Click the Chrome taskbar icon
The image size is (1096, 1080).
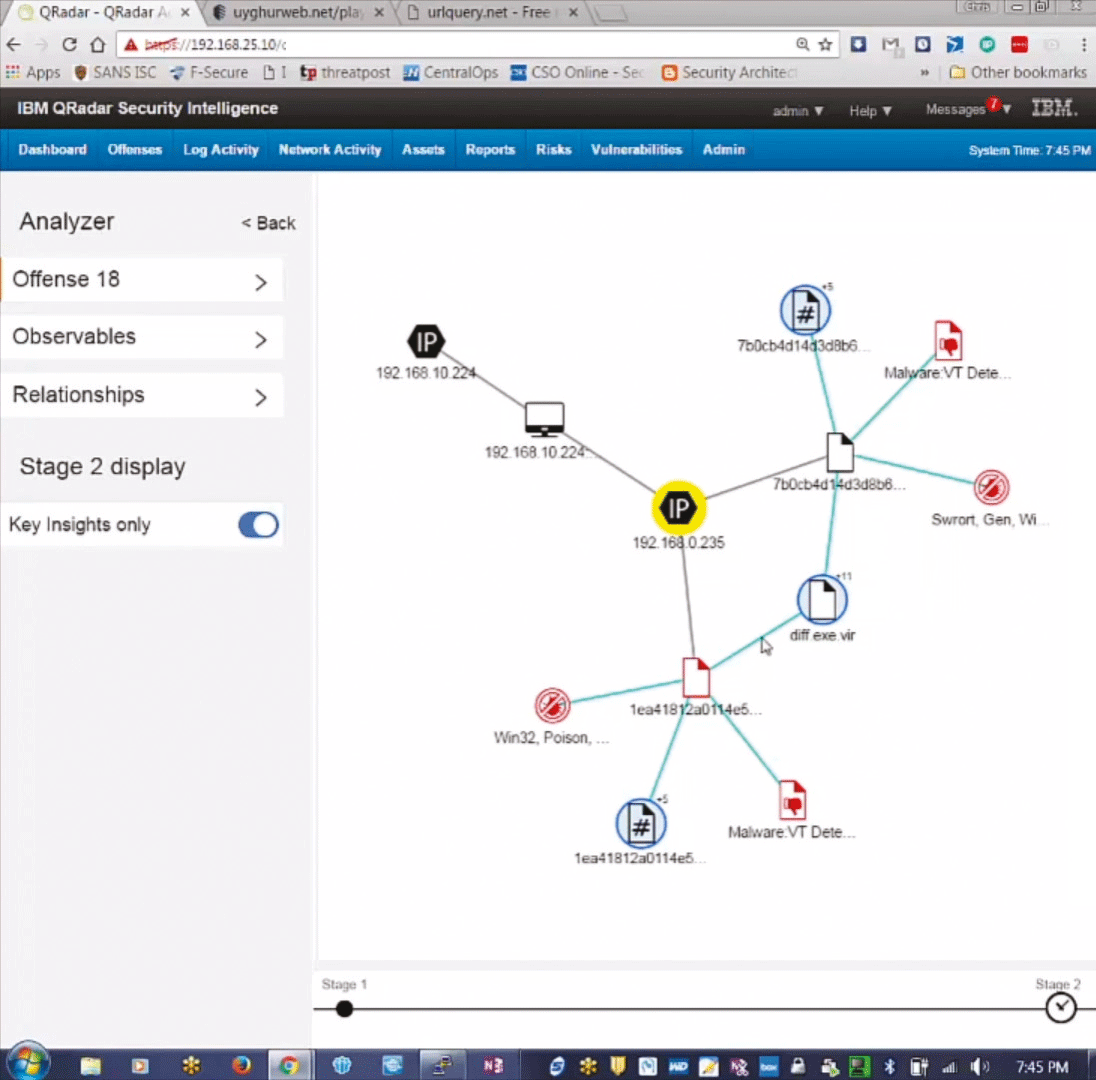[288, 1065]
